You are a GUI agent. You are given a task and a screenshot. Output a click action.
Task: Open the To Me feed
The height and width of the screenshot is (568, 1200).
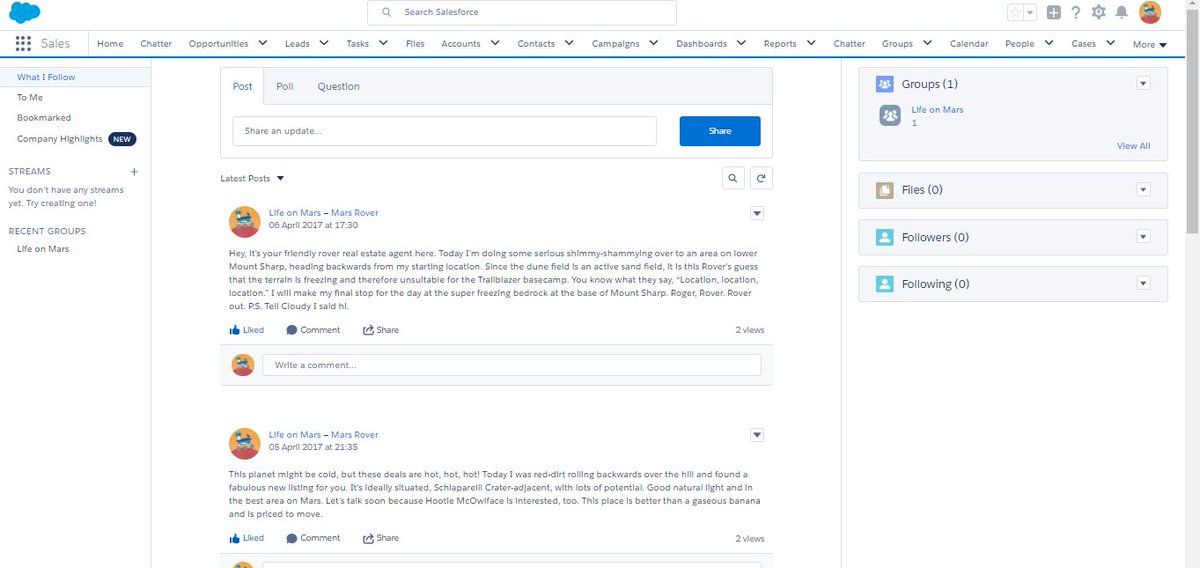point(30,98)
